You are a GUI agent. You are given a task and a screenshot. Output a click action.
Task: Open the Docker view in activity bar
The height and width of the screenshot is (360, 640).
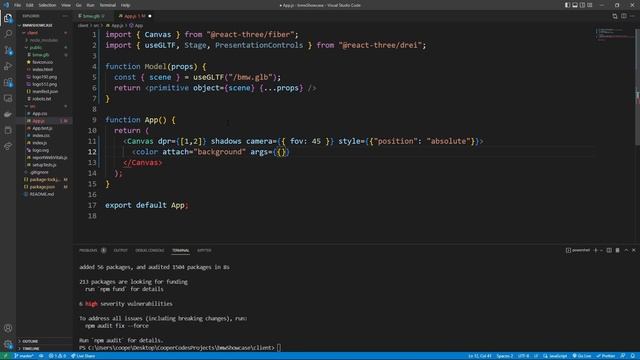pyautogui.click(x=8, y=114)
